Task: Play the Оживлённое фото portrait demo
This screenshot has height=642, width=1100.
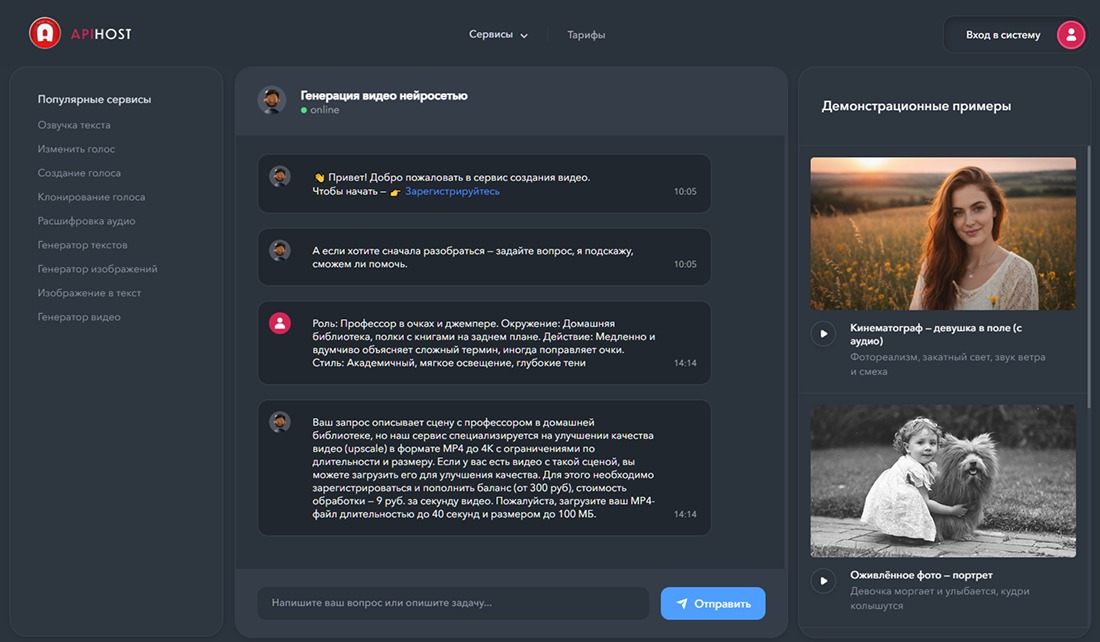Action: (x=823, y=580)
